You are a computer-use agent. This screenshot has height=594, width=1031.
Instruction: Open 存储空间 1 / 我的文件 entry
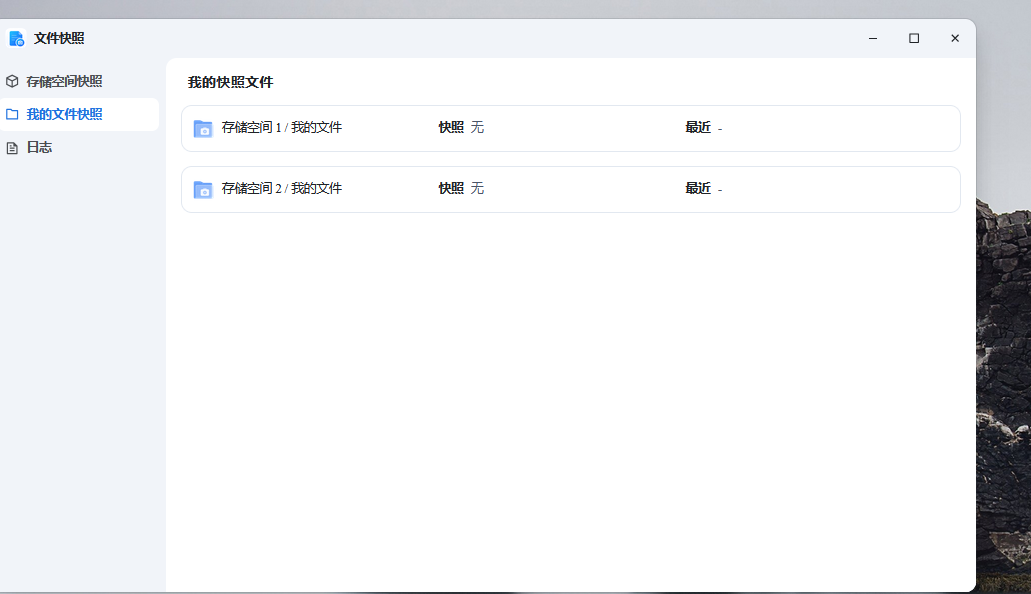(571, 128)
